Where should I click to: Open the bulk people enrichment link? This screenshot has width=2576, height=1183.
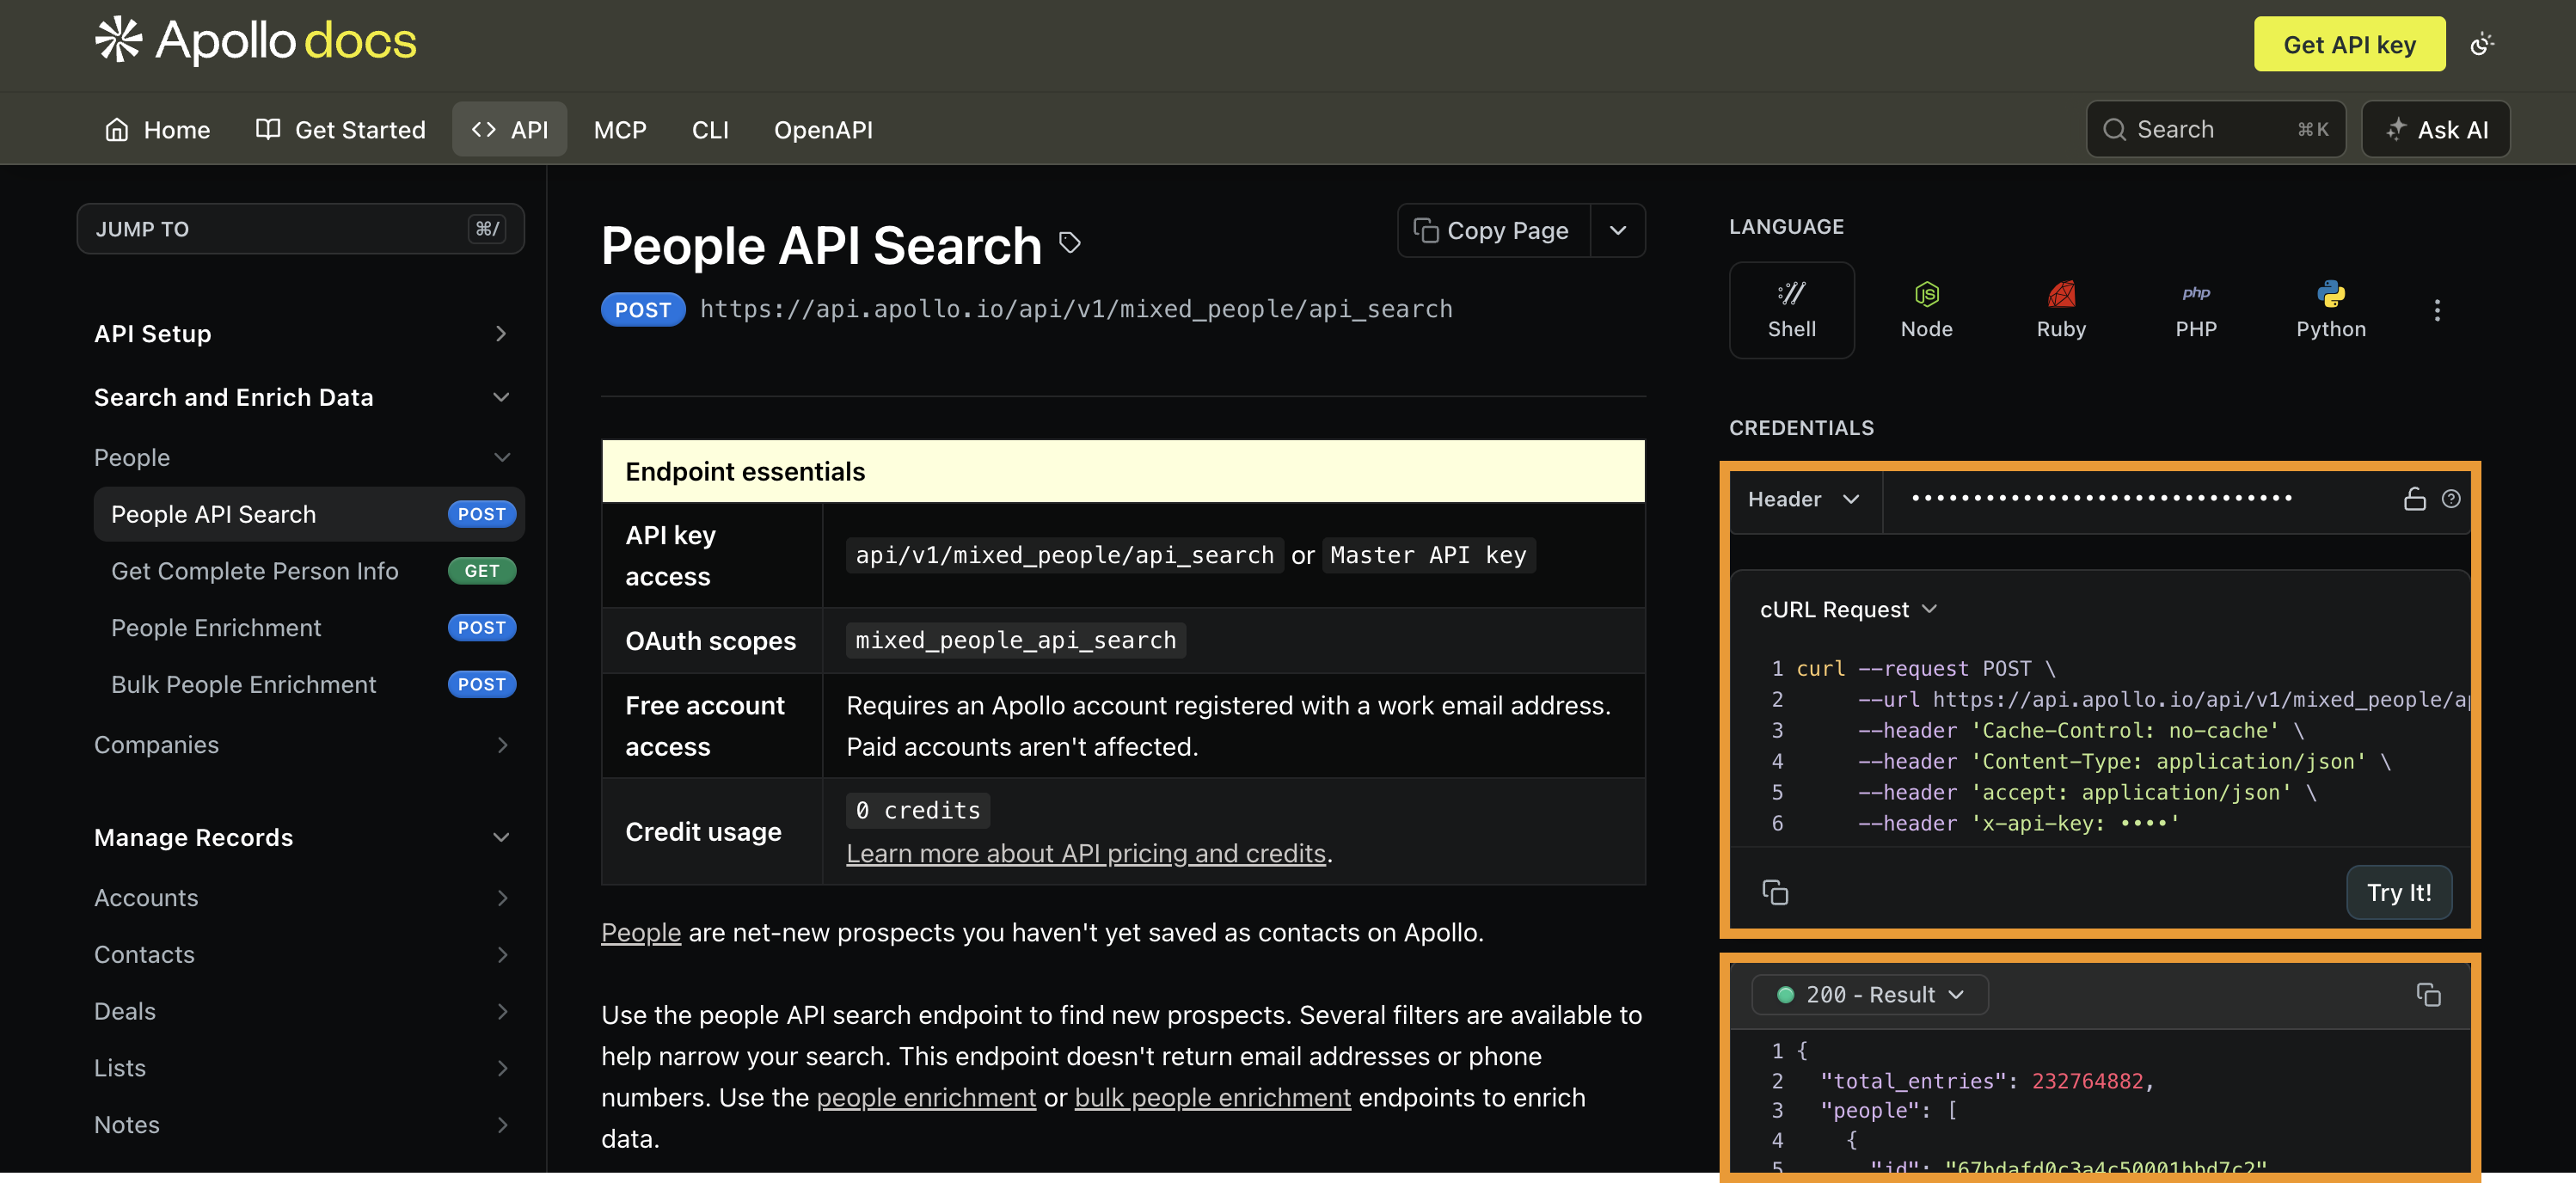[x=1213, y=1097]
